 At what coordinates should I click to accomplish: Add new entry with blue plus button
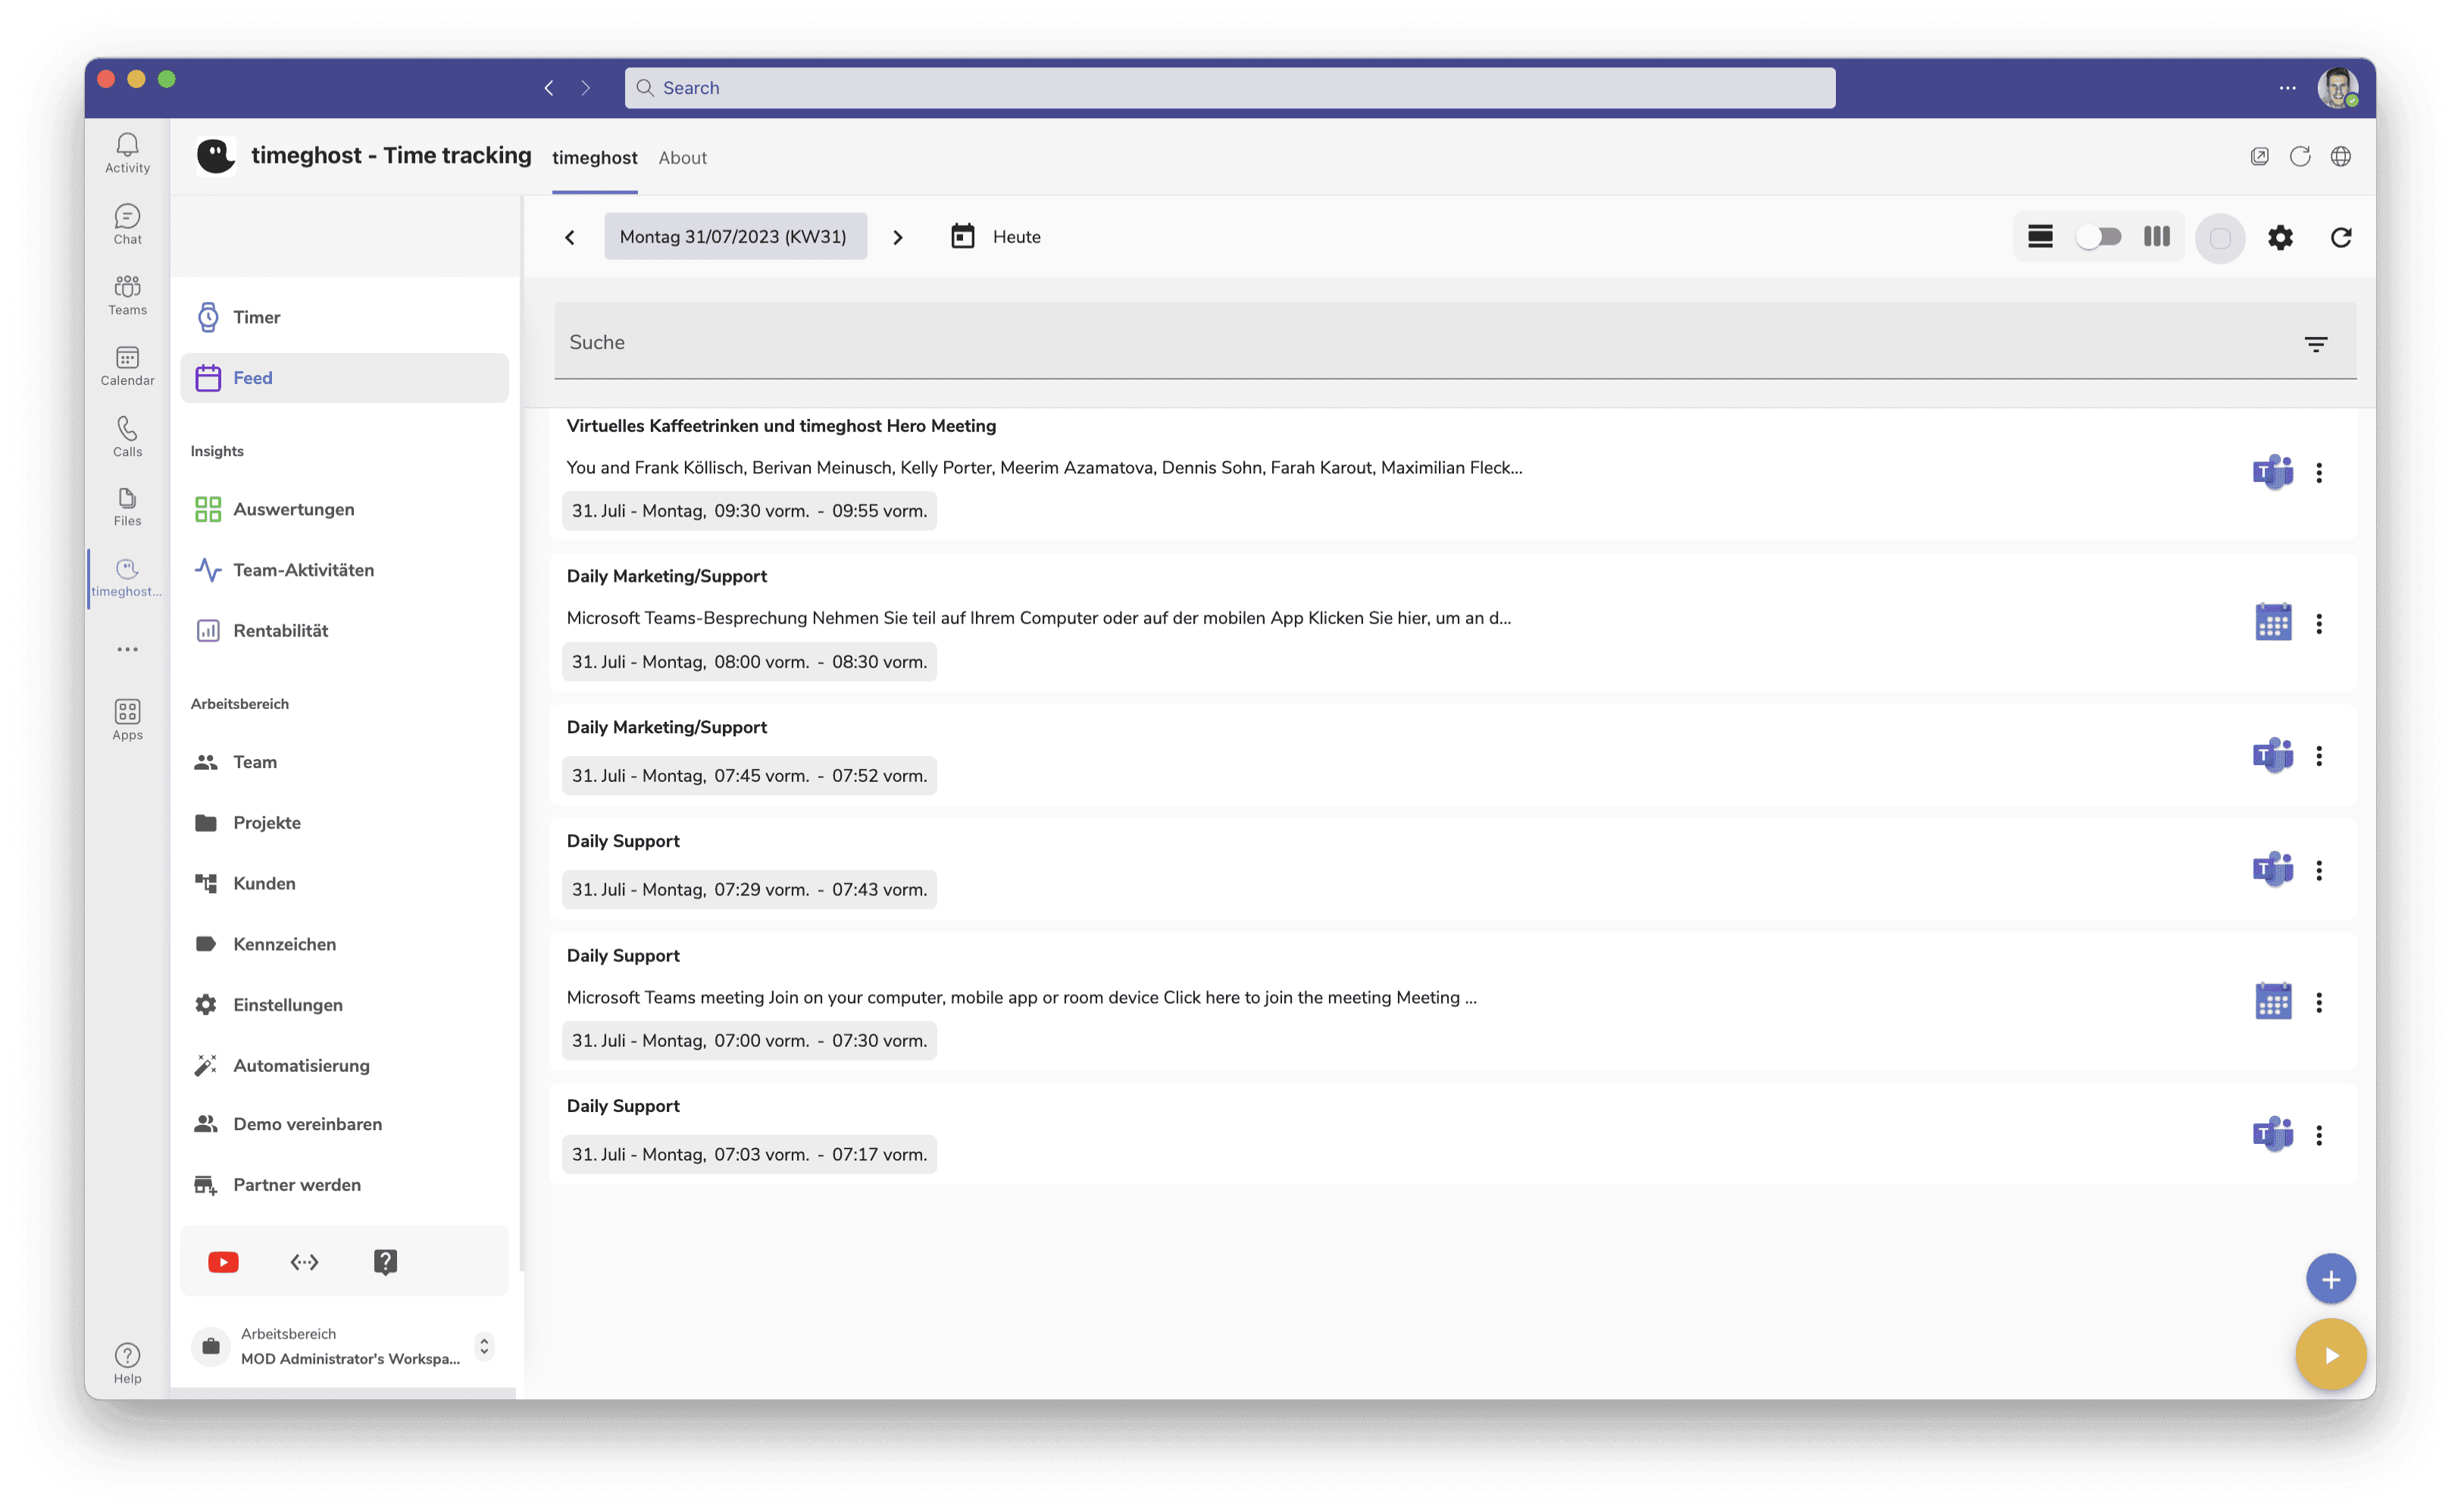click(2330, 1279)
